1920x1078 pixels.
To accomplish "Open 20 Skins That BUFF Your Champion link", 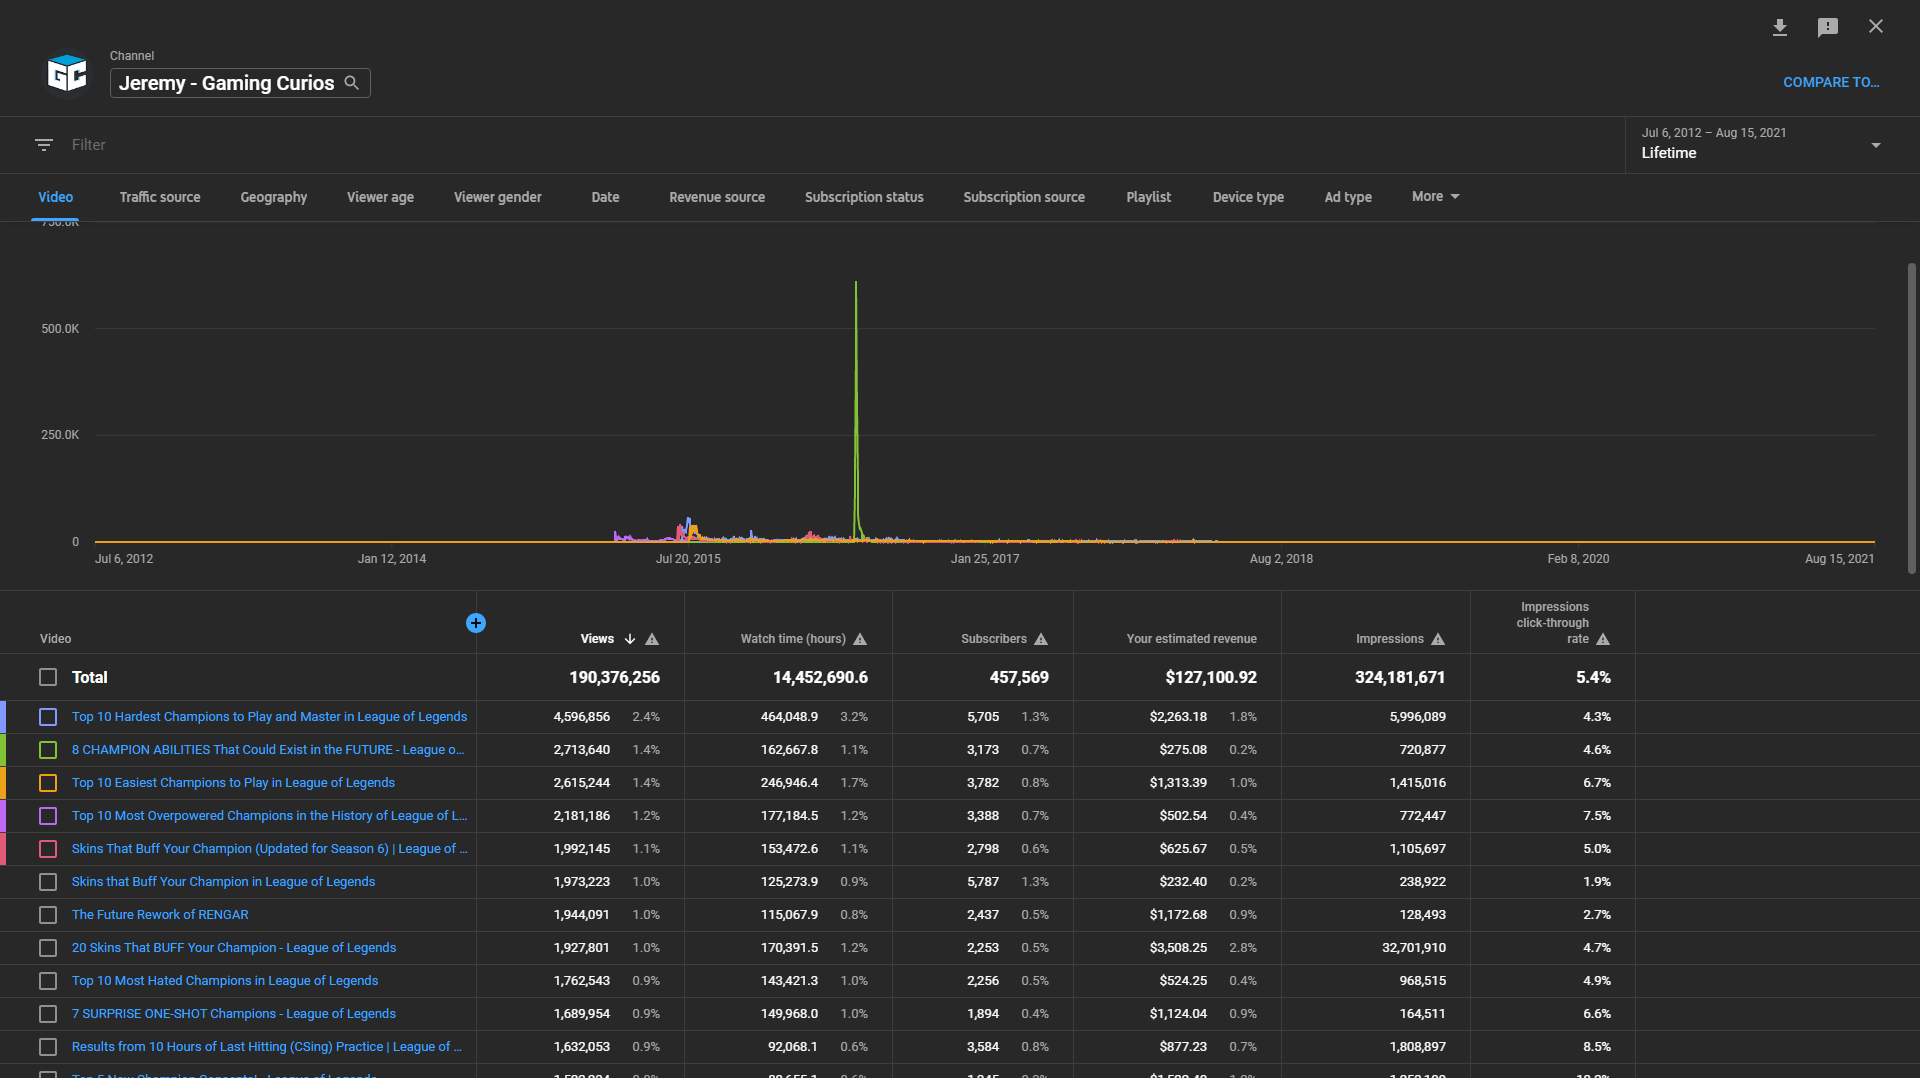I will click(x=234, y=948).
